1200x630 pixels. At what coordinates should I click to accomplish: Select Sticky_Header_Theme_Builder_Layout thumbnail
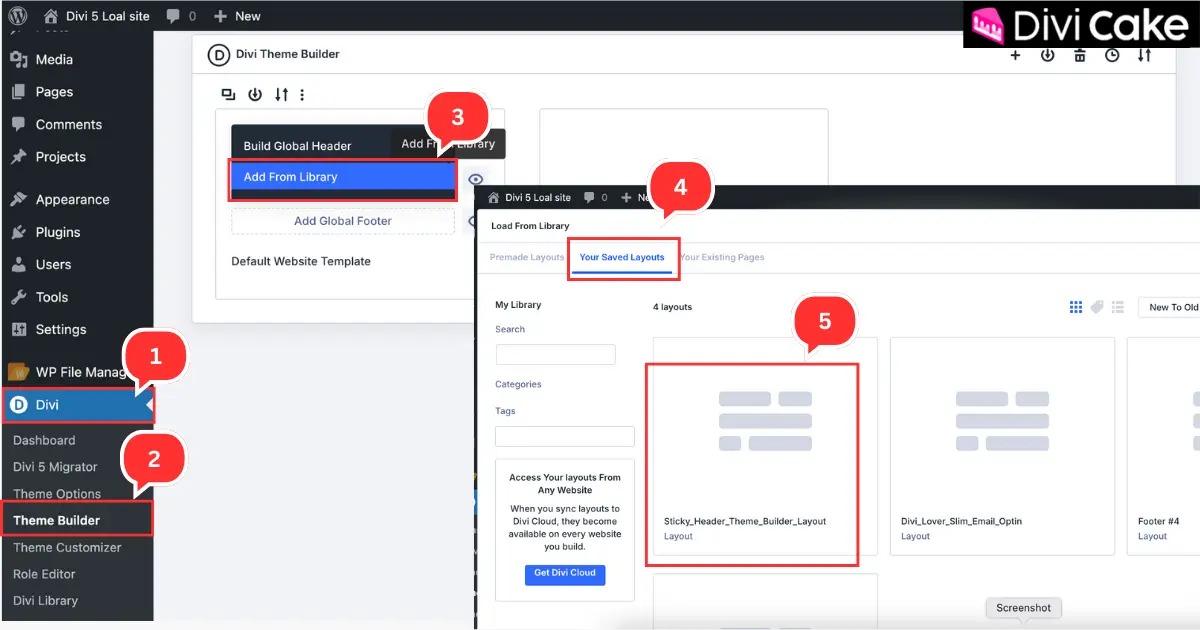coord(765,446)
